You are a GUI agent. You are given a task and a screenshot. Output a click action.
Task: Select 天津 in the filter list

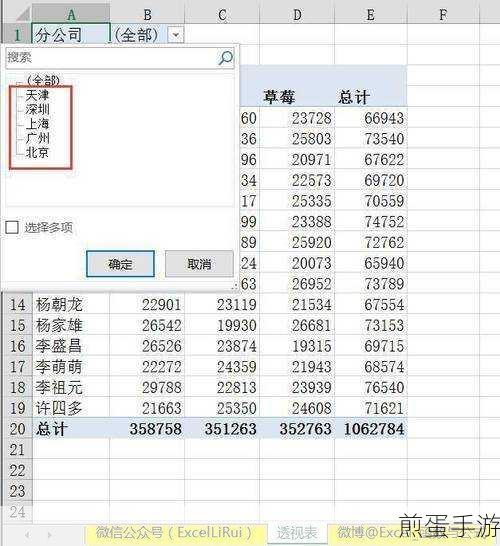coord(37,95)
